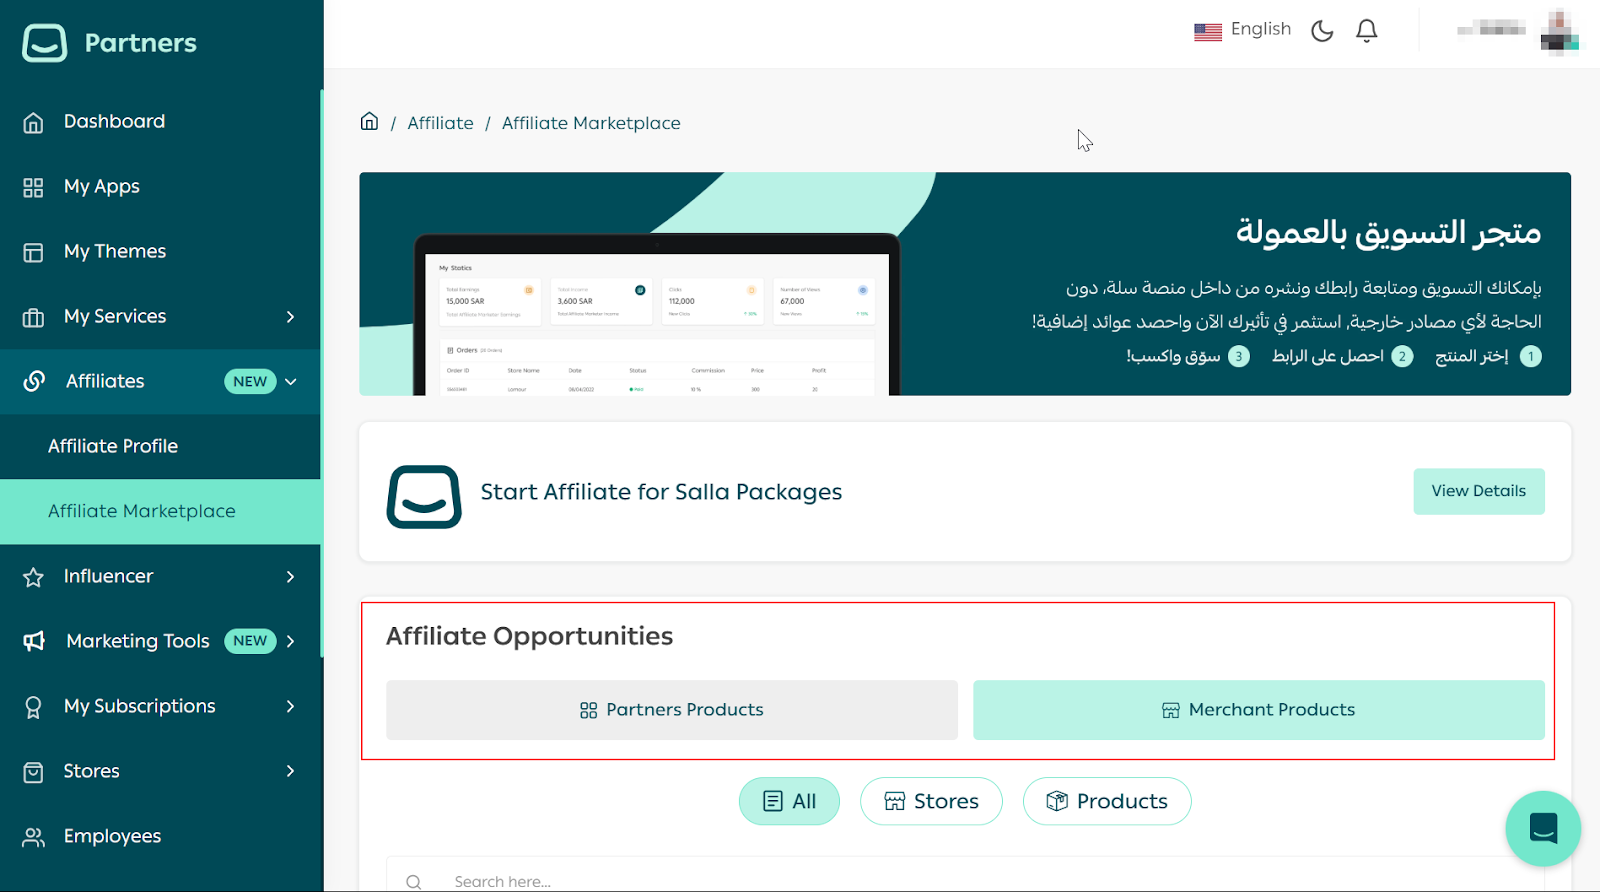The width and height of the screenshot is (1600, 892).
Task: Expand the Marketing Tools submenu arrow
Action: [290, 642]
